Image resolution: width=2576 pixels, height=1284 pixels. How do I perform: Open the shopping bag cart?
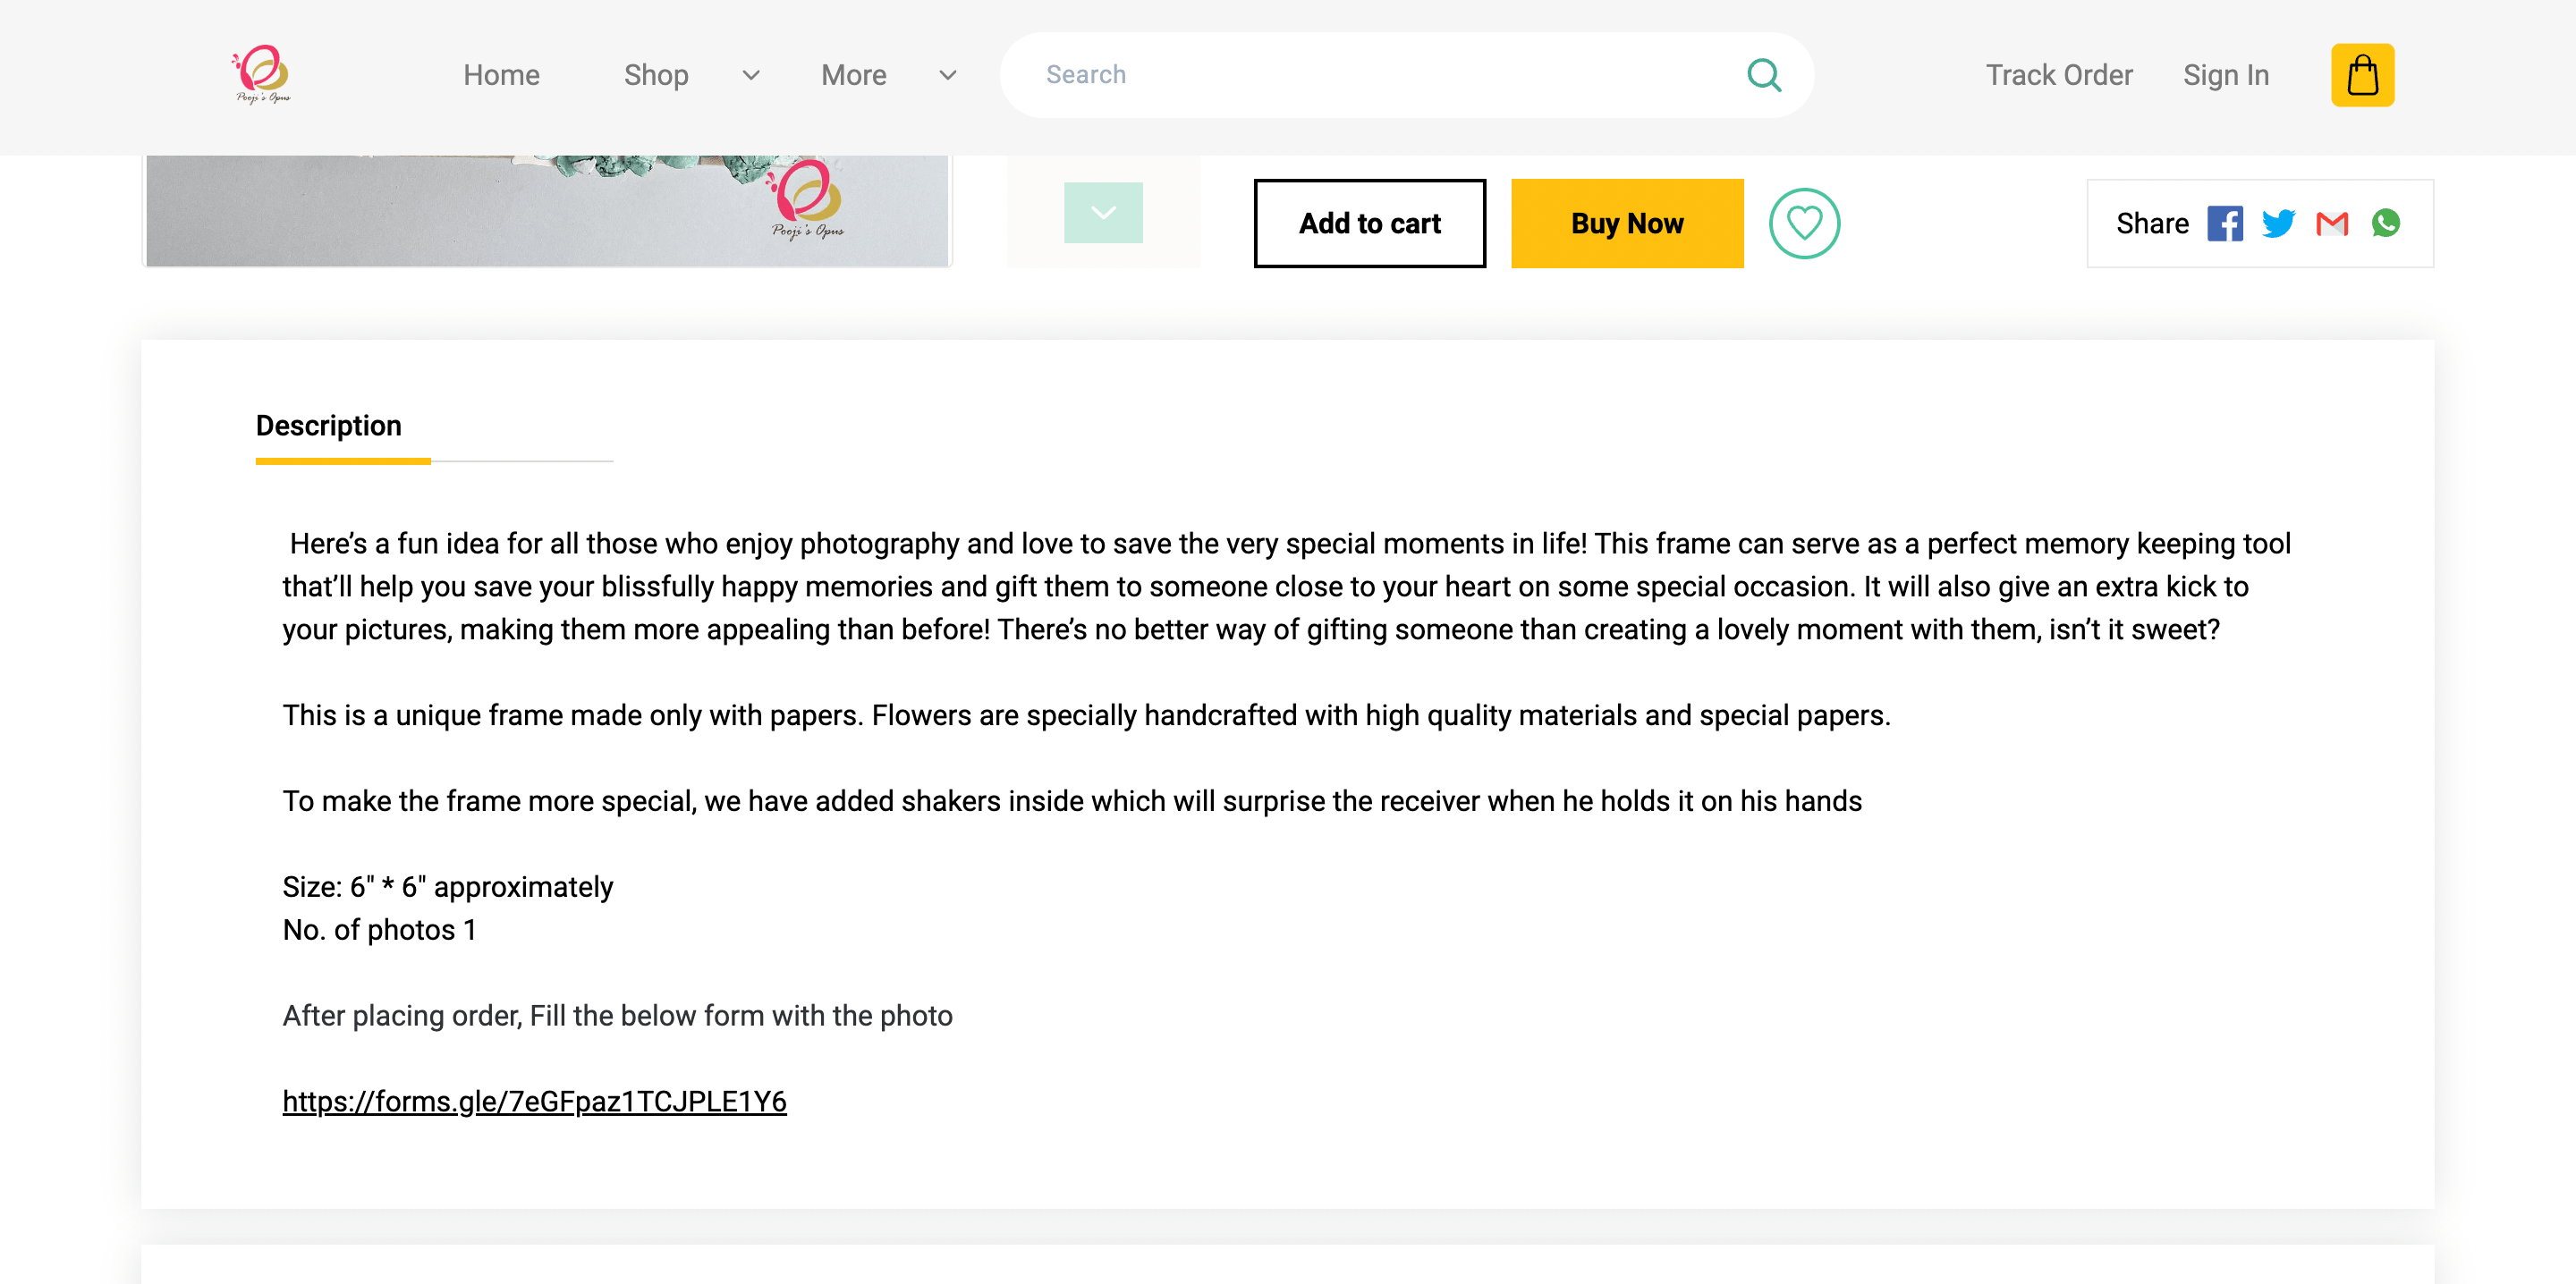[2362, 75]
